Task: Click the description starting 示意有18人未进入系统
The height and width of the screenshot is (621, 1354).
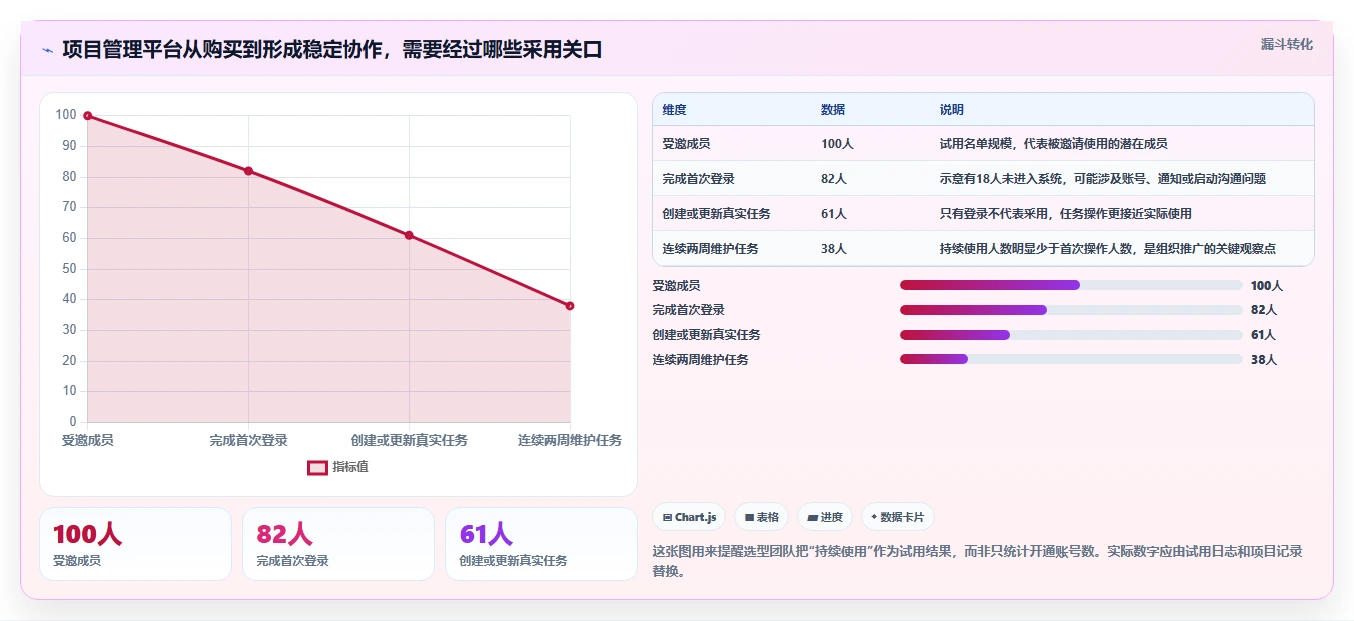Action: point(1102,179)
